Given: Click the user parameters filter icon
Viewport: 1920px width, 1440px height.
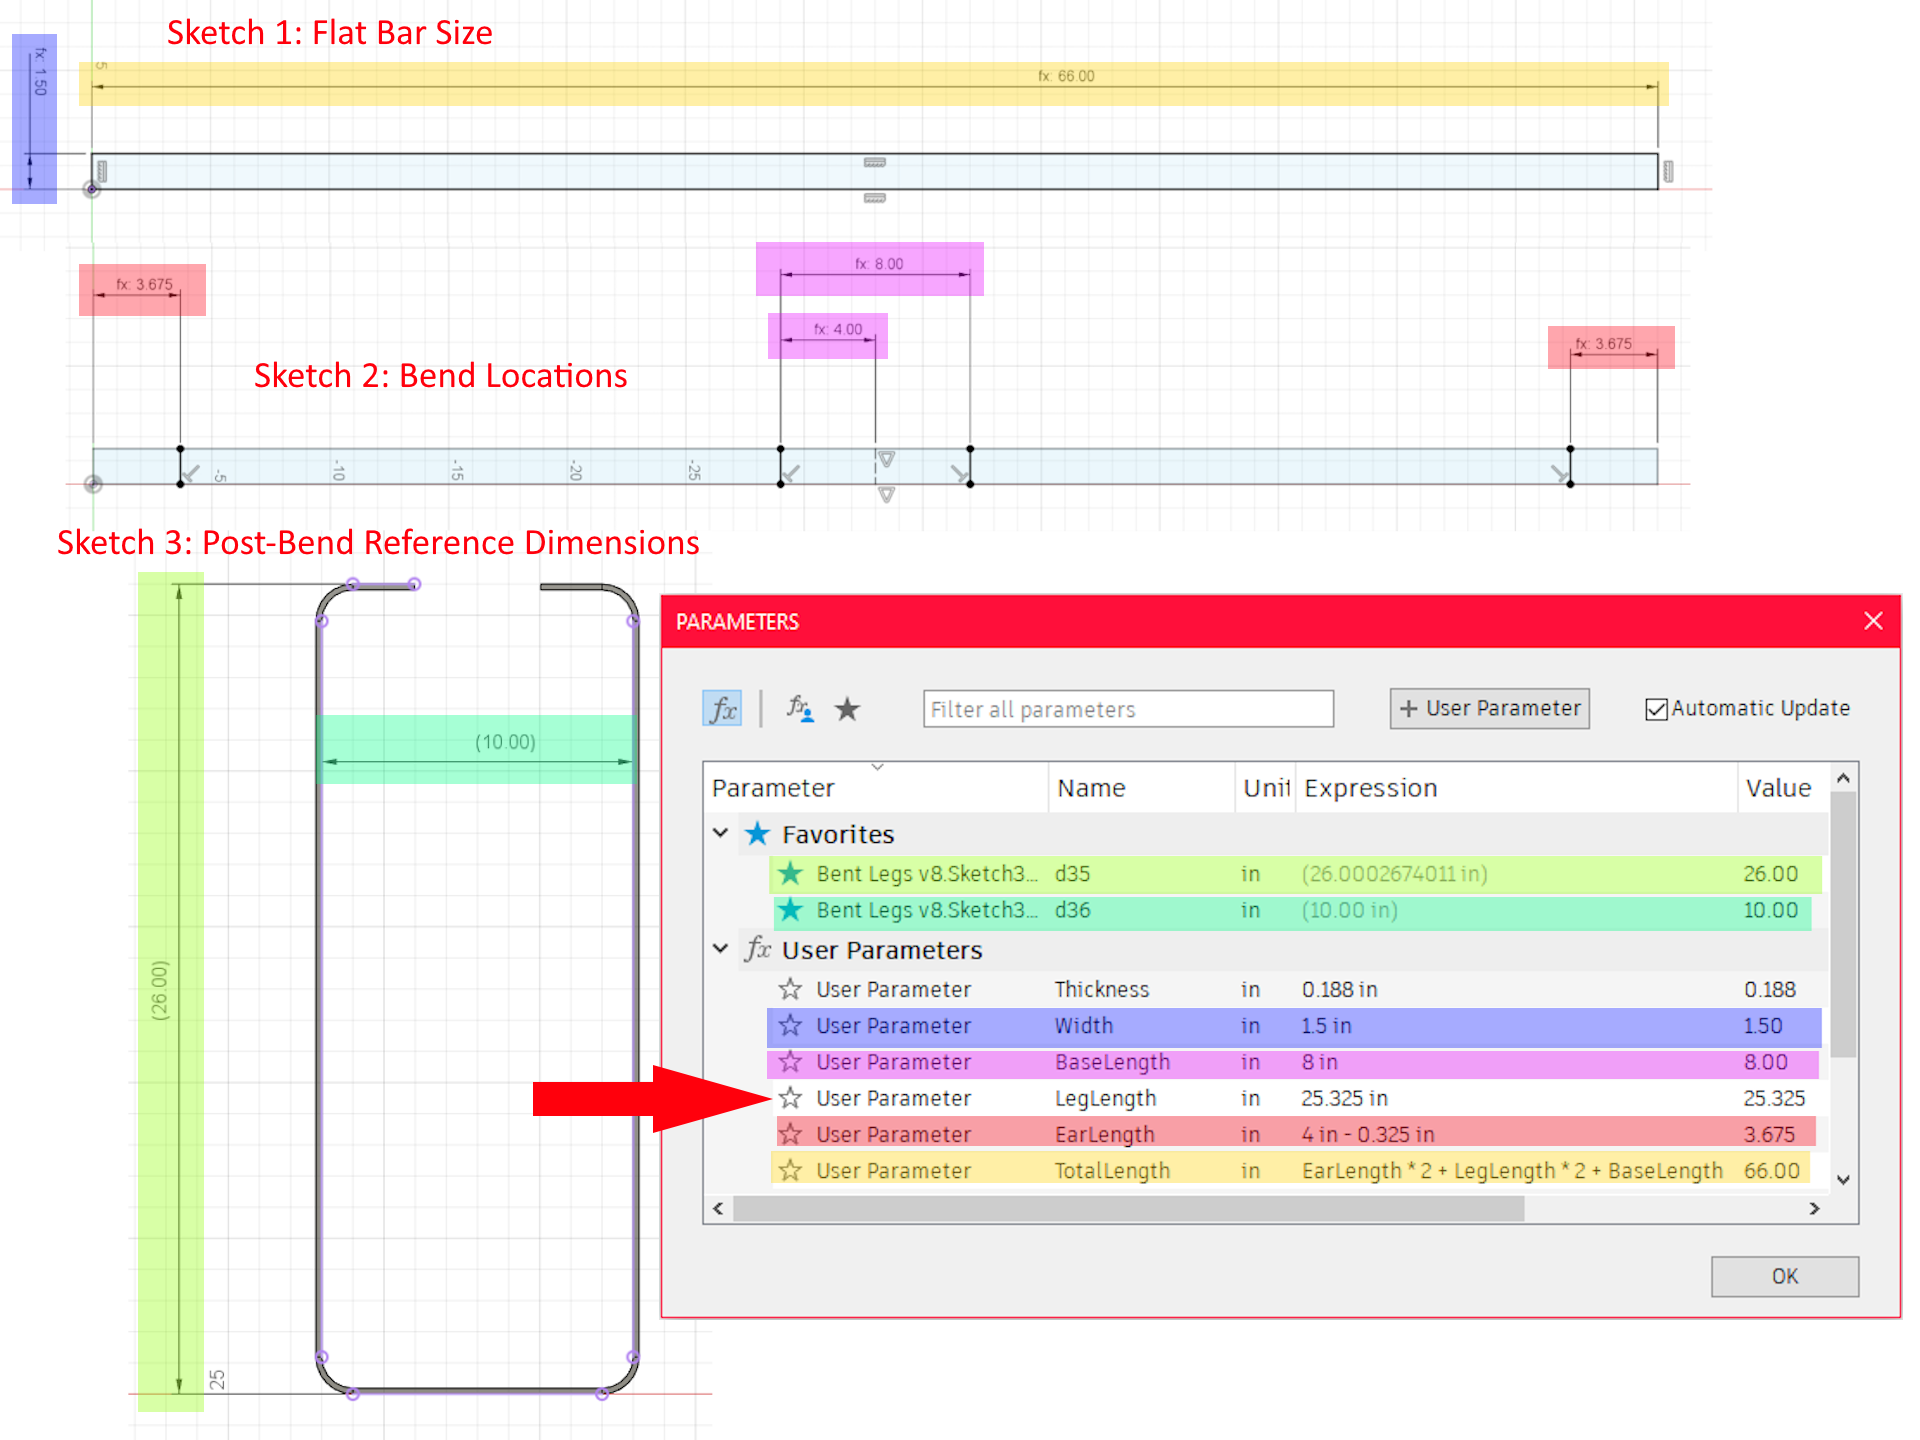Looking at the screenshot, I should (x=799, y=709).
